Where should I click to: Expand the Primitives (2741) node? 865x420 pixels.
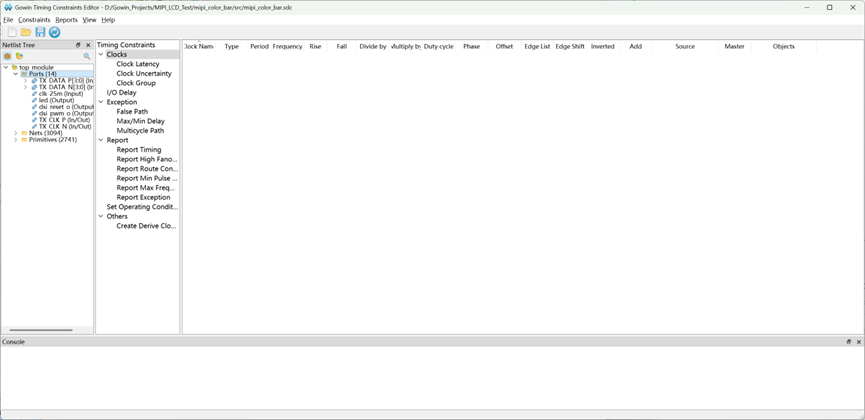click(15, 140)
